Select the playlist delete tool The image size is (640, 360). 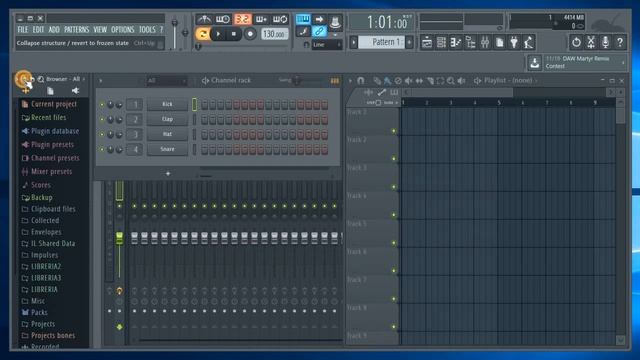point(398,81)
